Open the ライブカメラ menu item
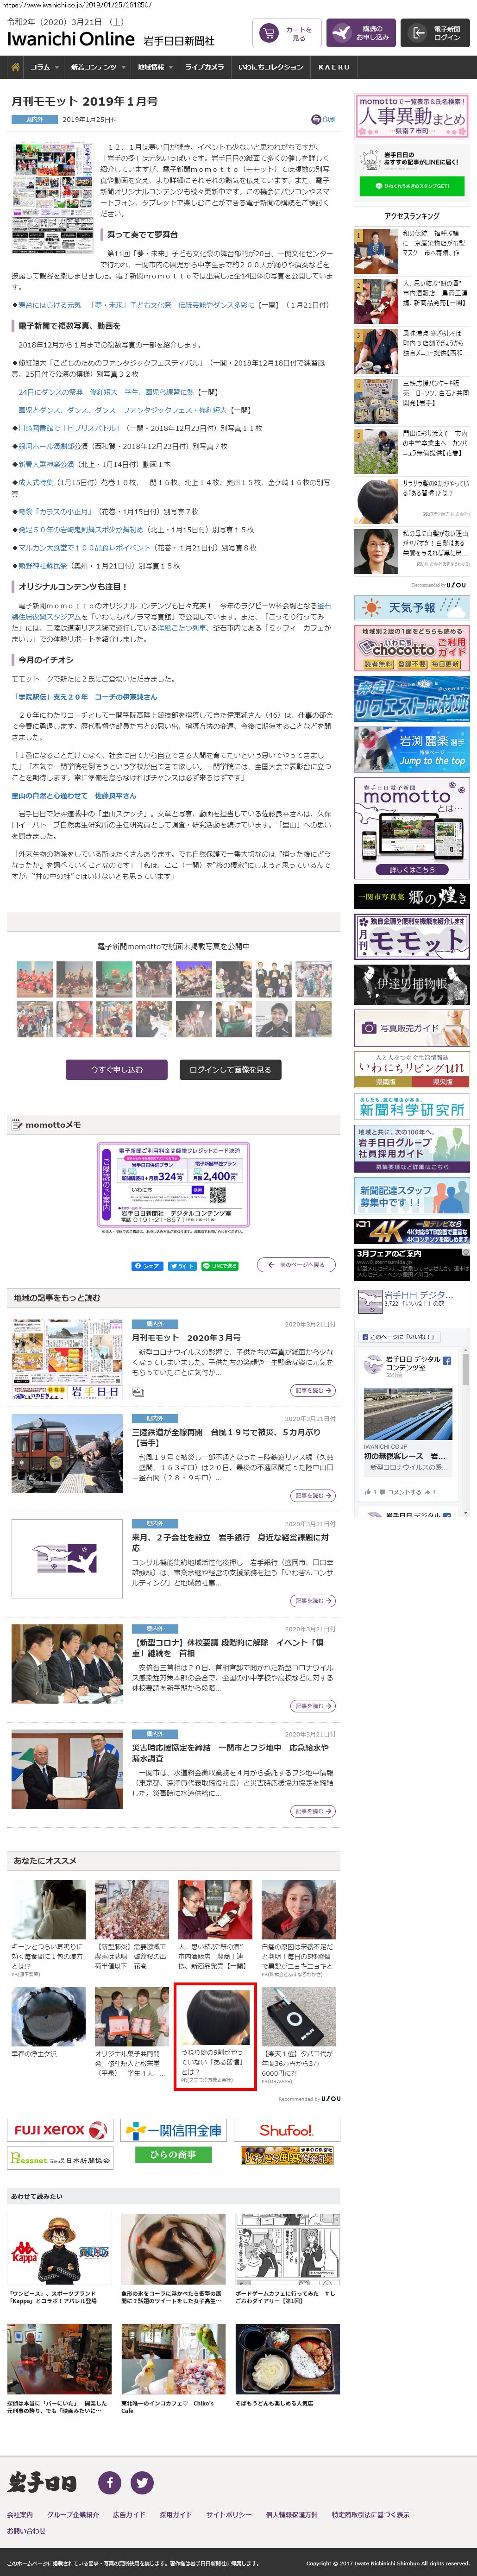 (x=204, y=67)
